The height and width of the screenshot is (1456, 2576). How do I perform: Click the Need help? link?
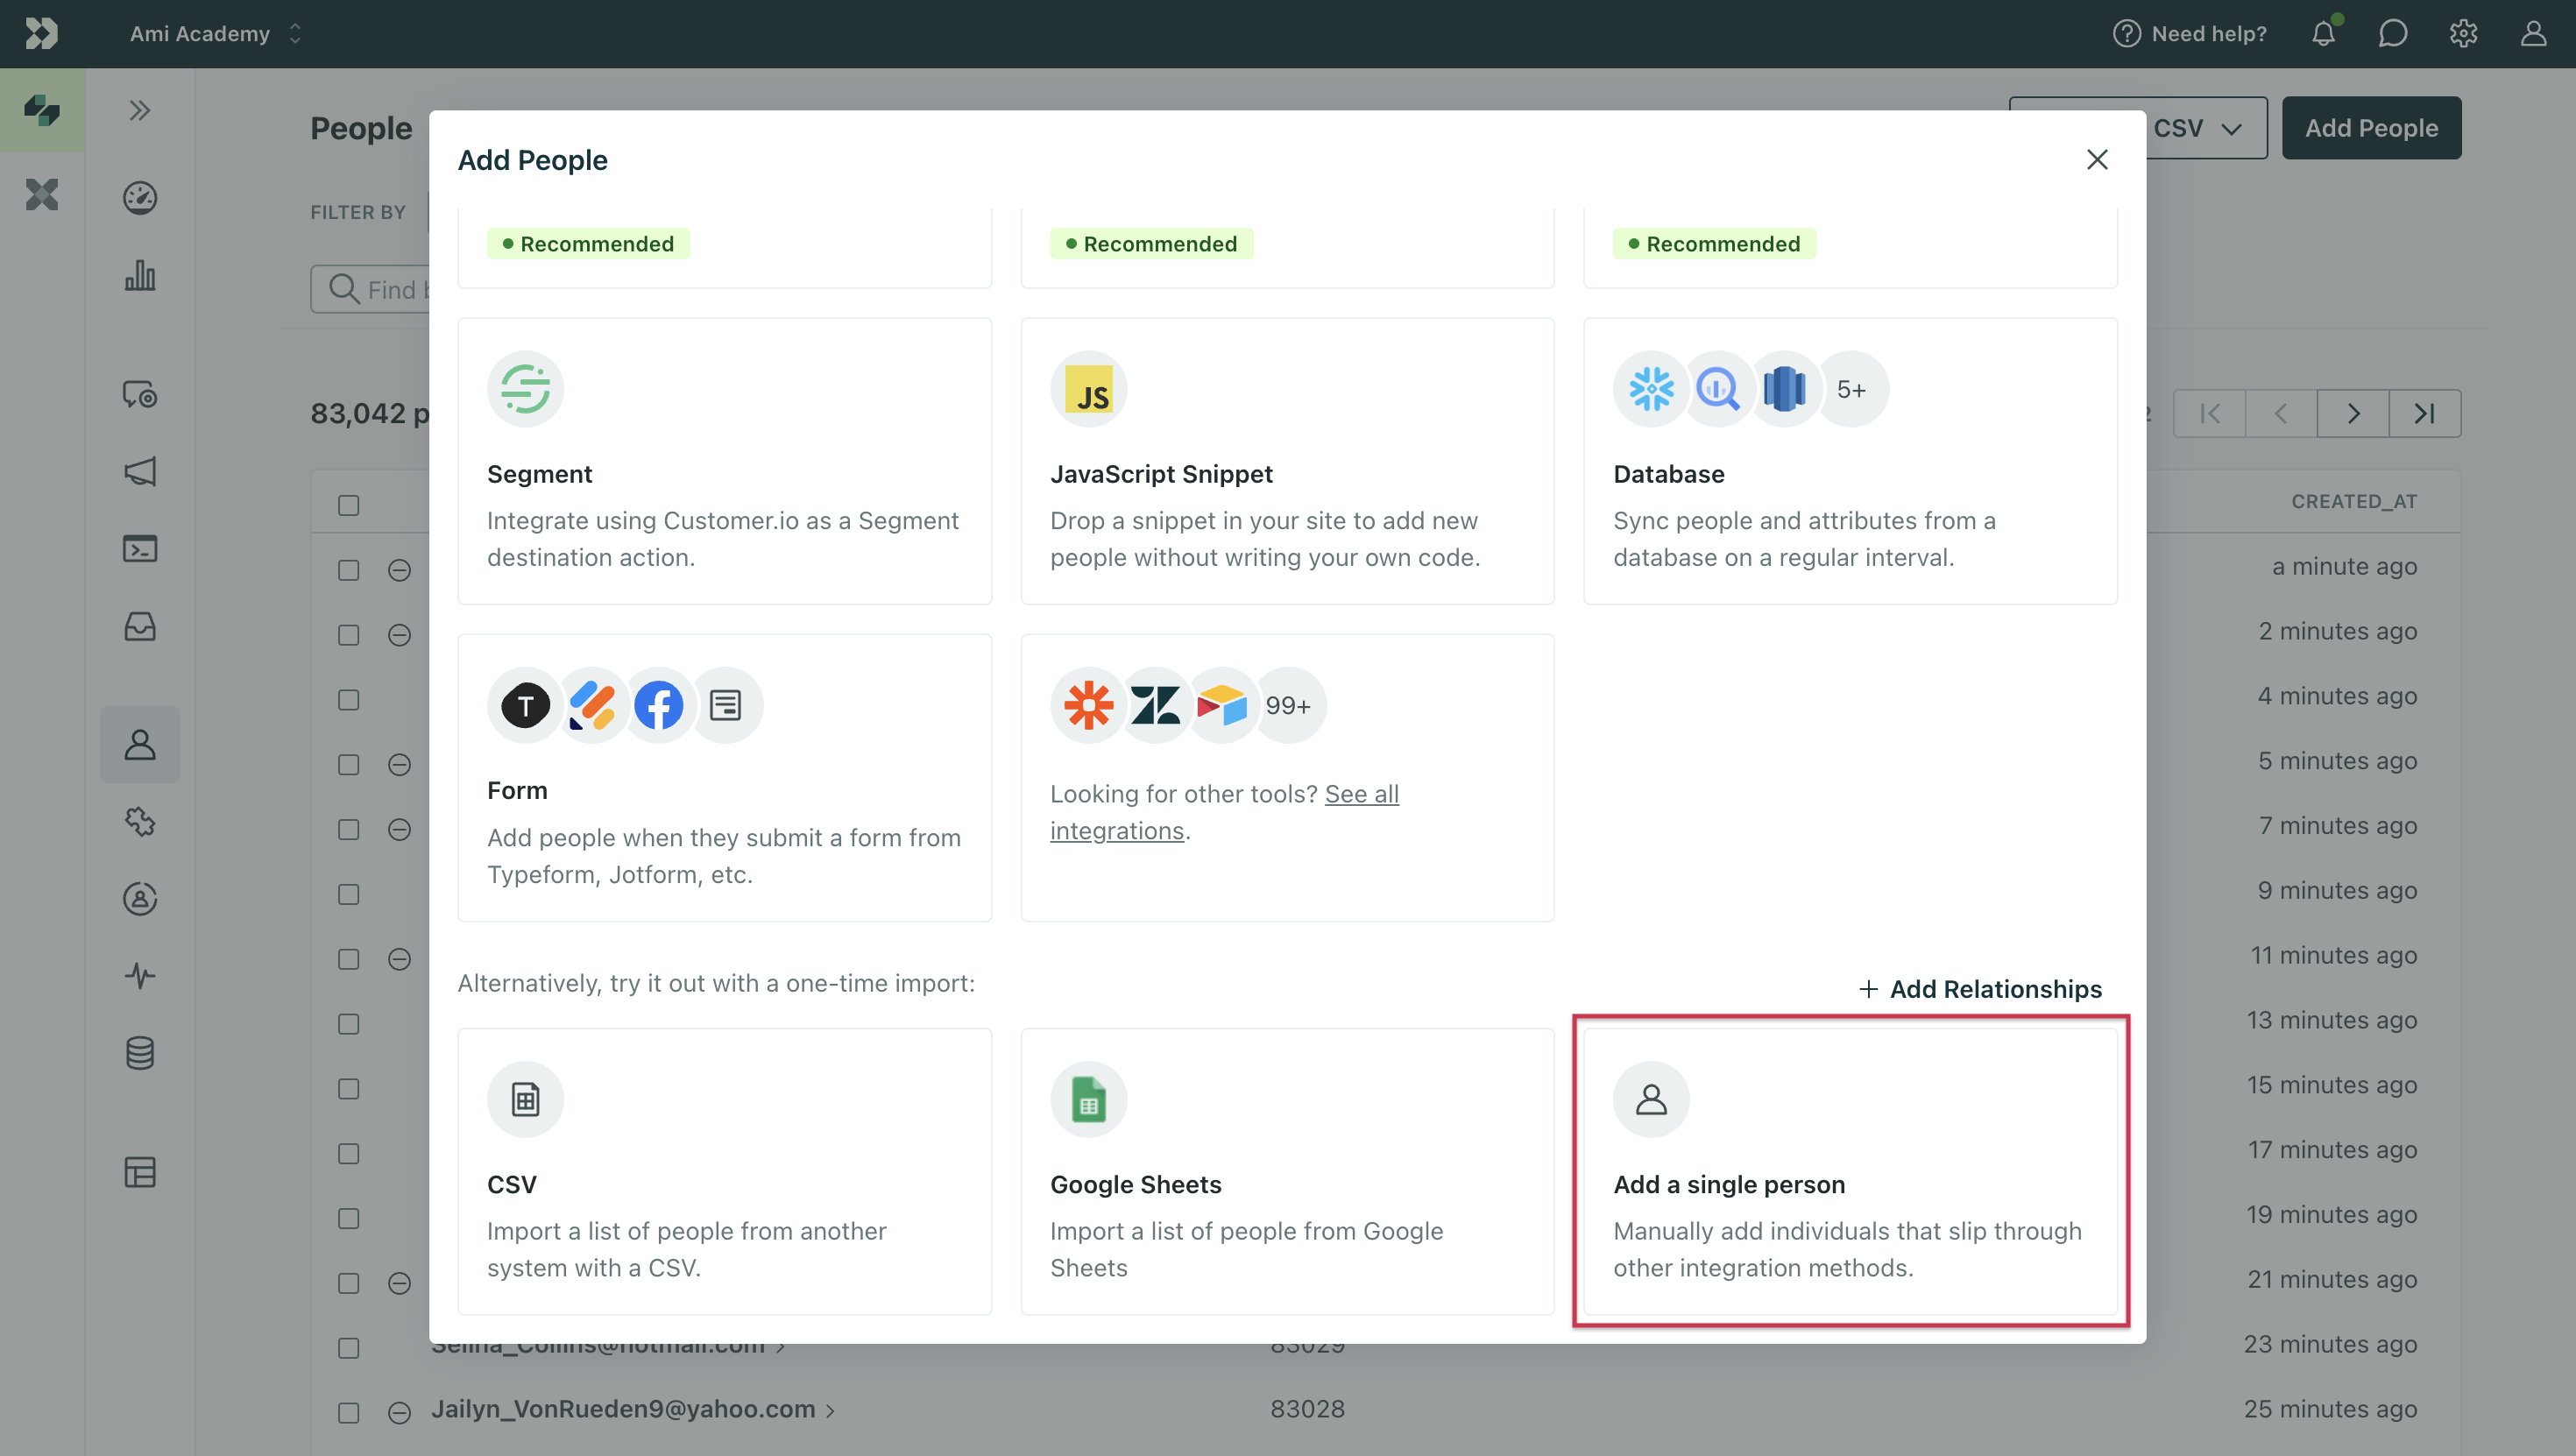(2189, 33)
